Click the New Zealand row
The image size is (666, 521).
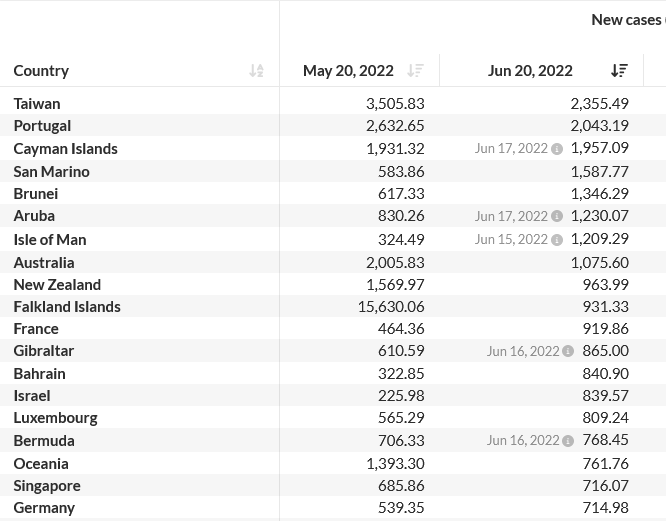(x=57, y=284)
